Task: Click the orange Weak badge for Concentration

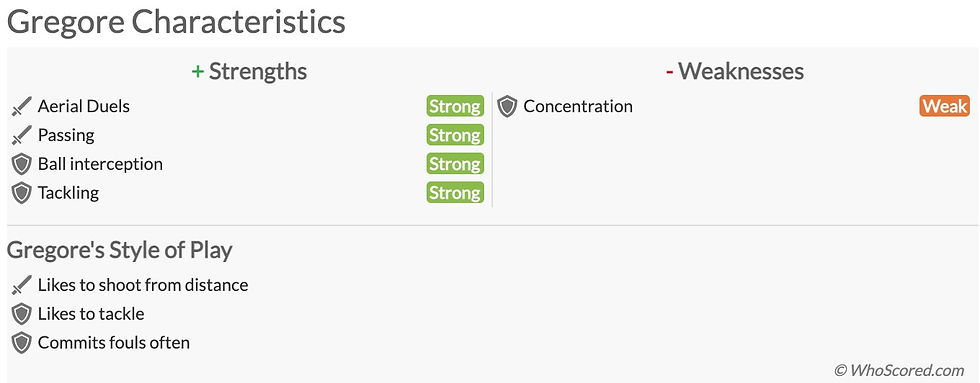Action: click(x=944, y=106)
